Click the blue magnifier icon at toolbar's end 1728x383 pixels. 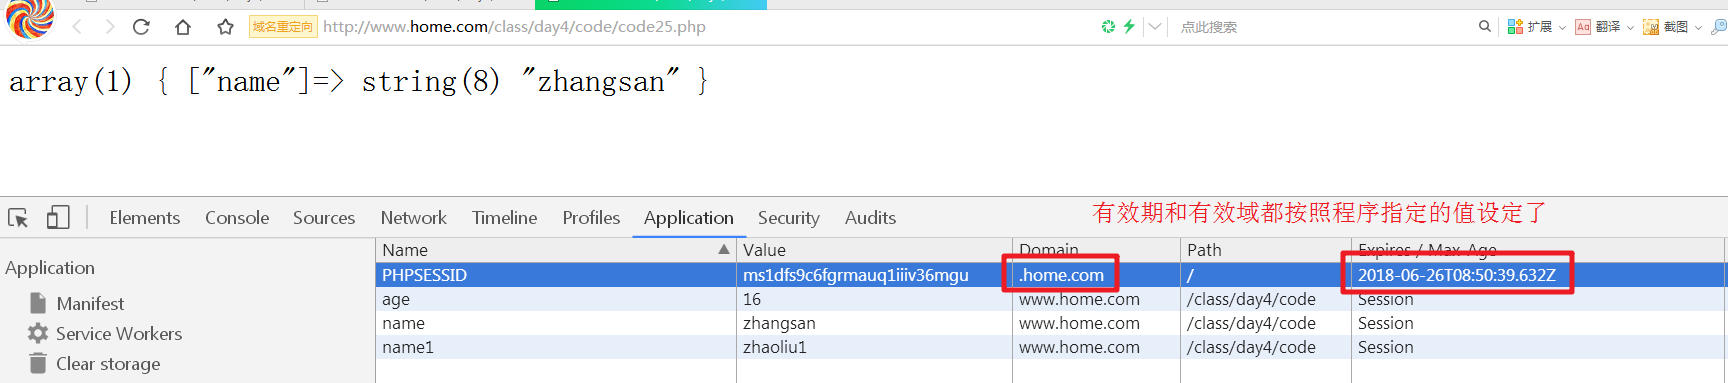1719,27
